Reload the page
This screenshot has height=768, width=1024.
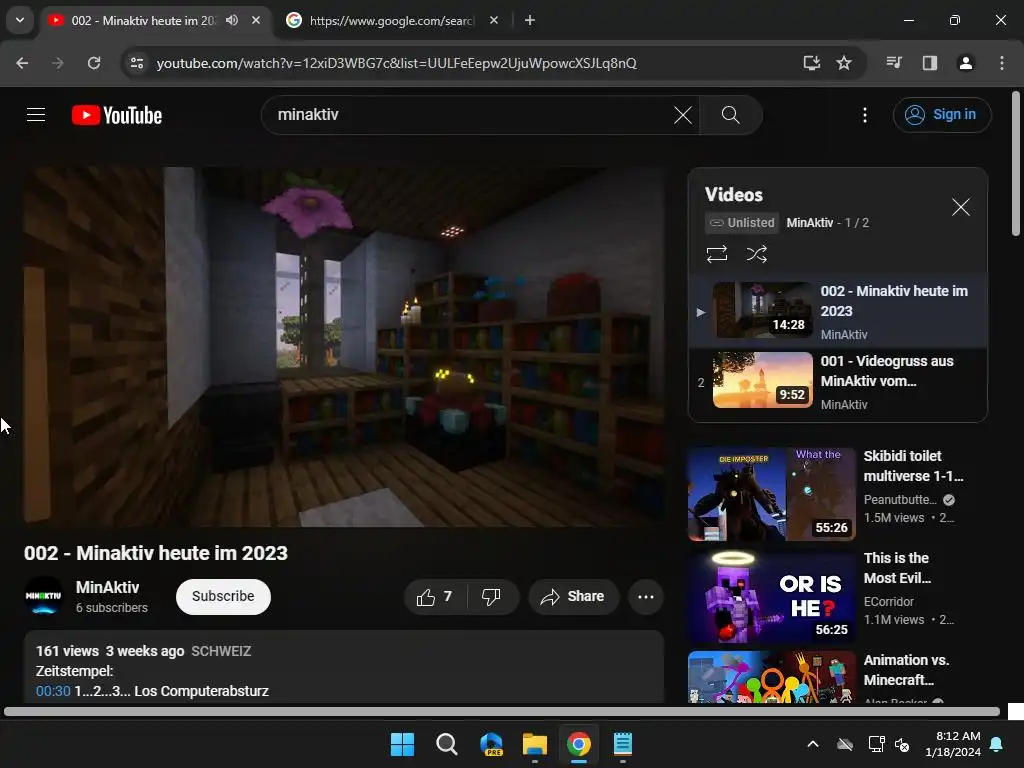94,63
